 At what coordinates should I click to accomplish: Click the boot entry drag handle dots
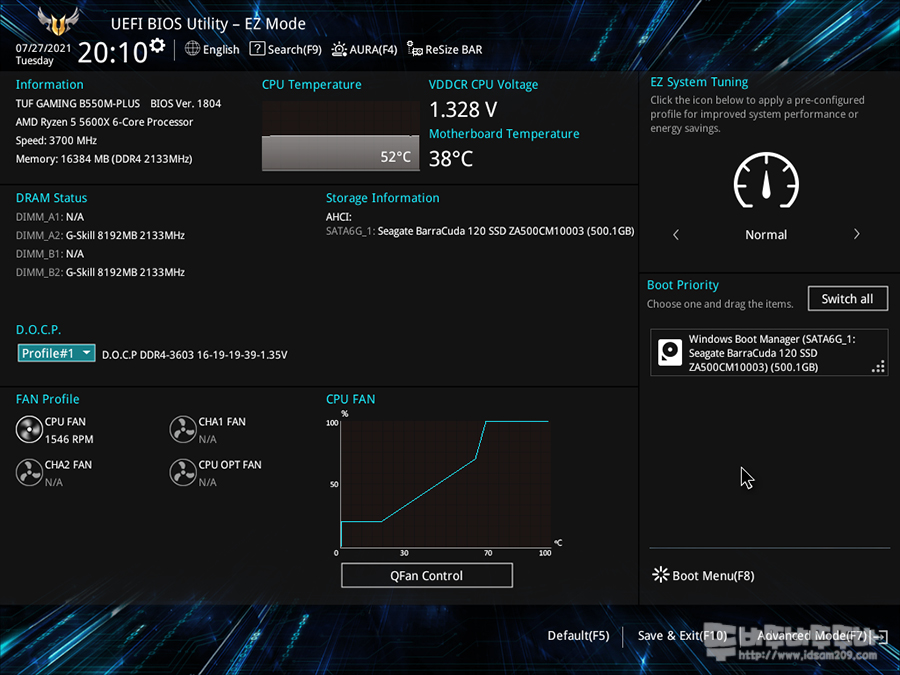click(878, 366)
